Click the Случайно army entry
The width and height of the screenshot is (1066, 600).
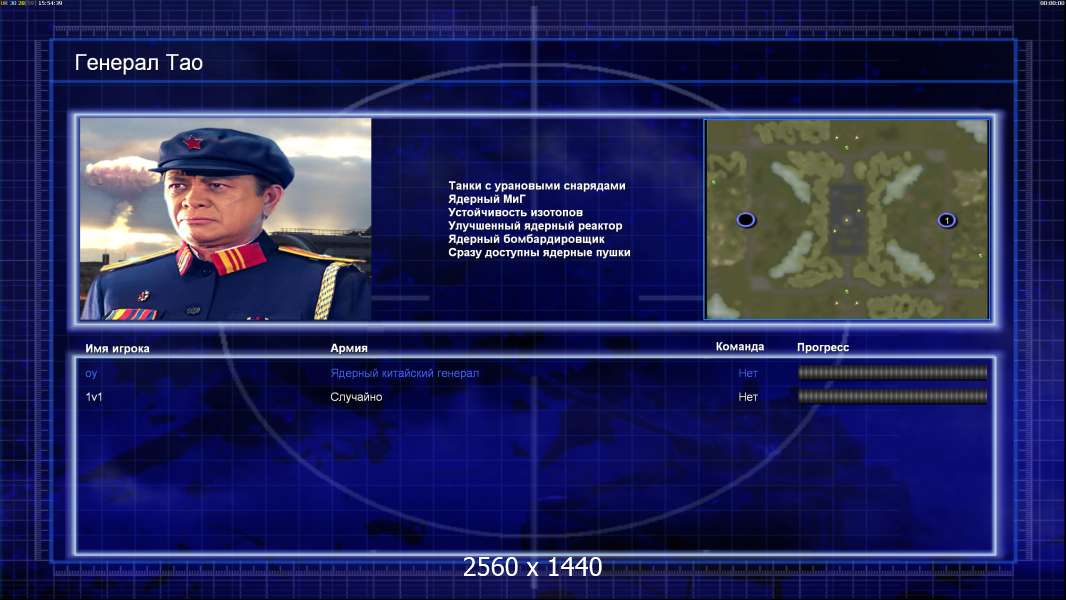click(x=356, y=397)
